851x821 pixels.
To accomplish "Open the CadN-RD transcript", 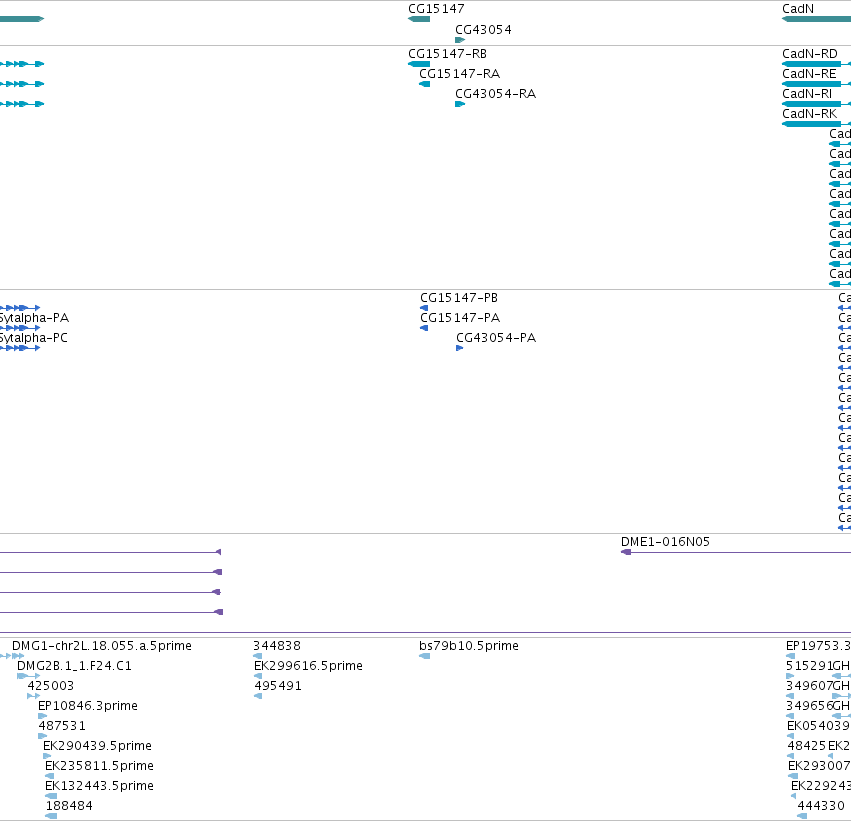I will pyautogui.click(x=809, y=54).
